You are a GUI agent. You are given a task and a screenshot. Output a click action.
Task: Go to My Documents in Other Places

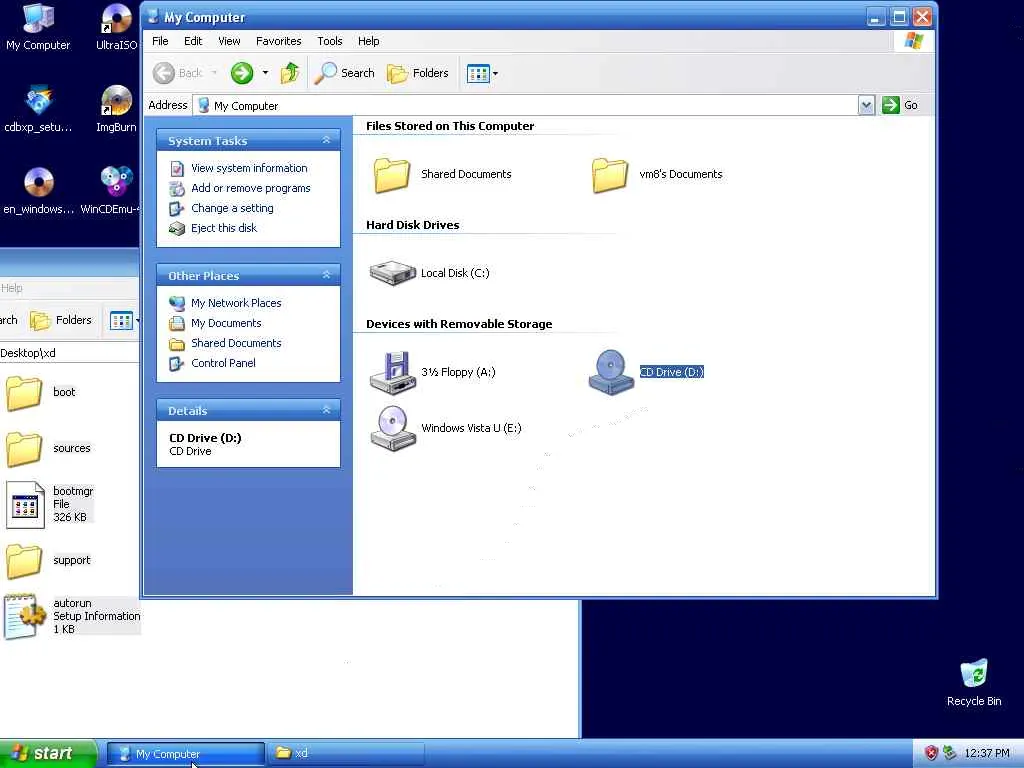coord(226,323)
